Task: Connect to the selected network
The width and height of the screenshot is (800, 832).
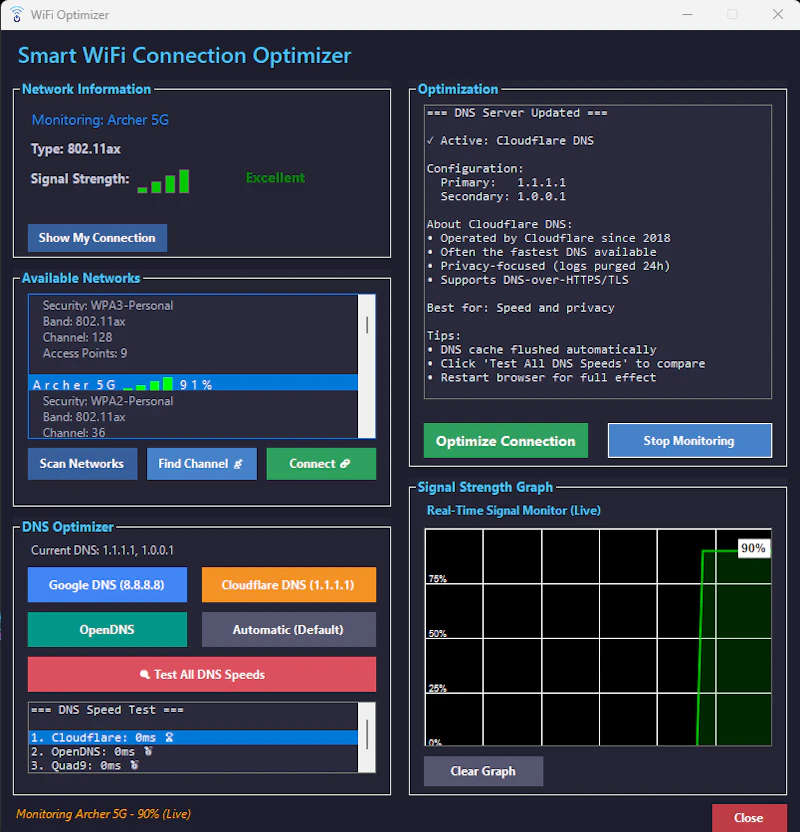Action: (321, 464)
